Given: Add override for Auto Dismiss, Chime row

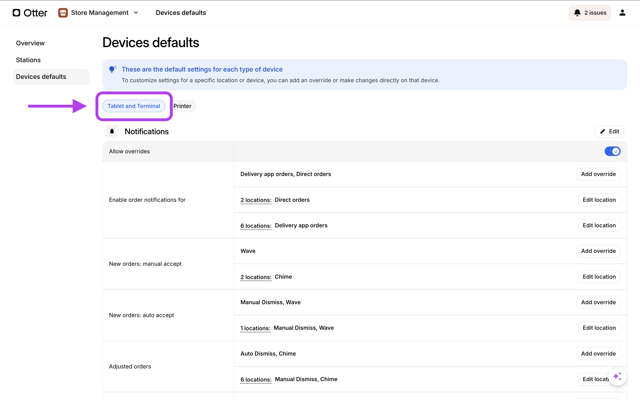Looking at the screenshot, I should click(x=598, y=353).
